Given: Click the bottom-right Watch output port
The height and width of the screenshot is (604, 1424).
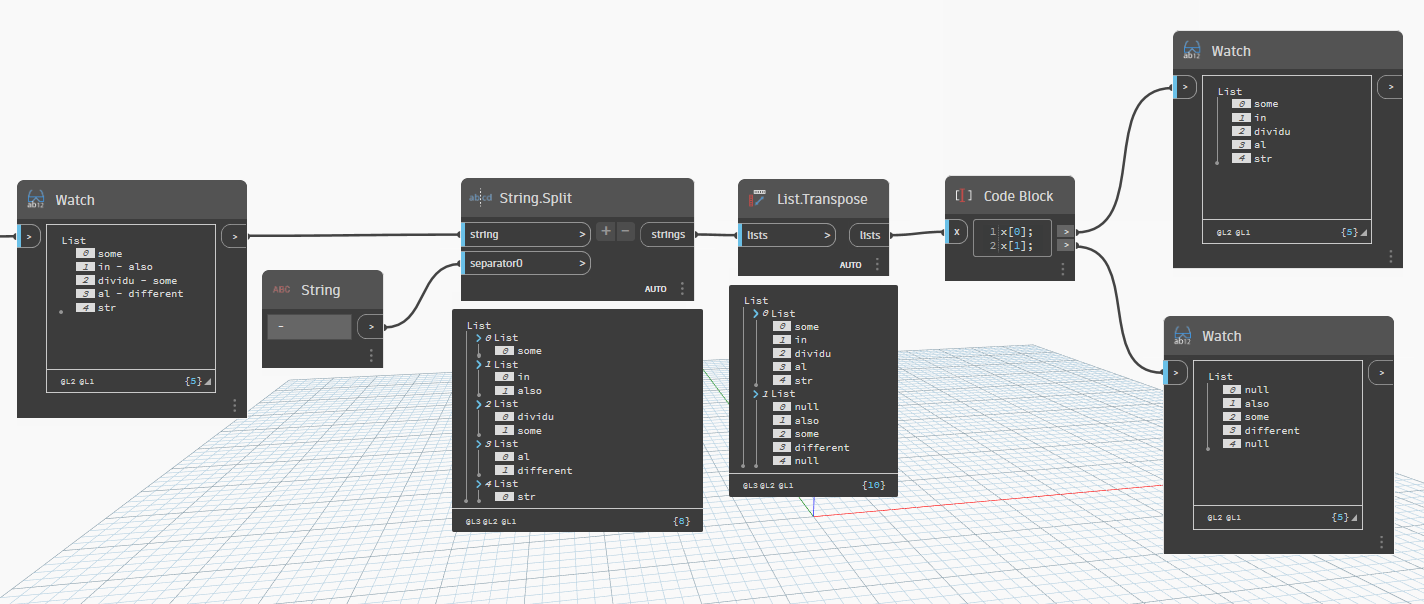Looking at the screenshot, I should [1382, 373].
